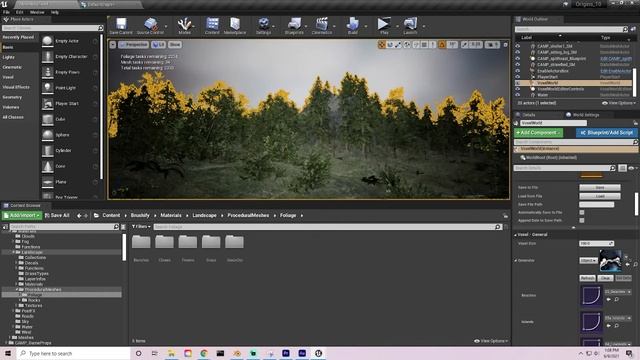The width and height of the screenshot is (640, 360).
Task: Open the Edit menu
Action: [19, 12]
